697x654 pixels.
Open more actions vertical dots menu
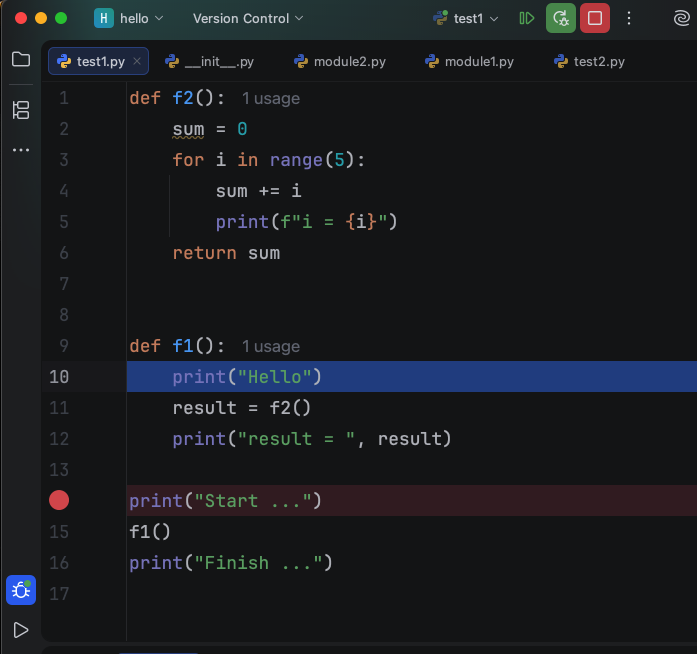coord(629,18)
